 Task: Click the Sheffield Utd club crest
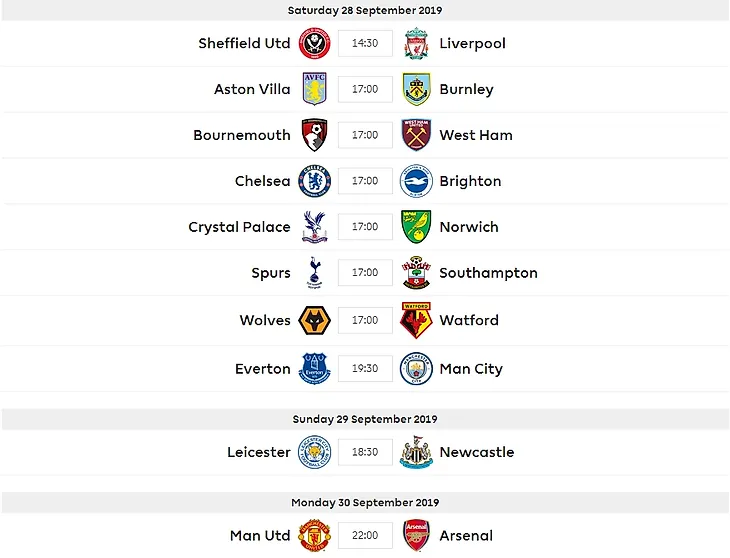pyautogui.click(x=314, y=43)
